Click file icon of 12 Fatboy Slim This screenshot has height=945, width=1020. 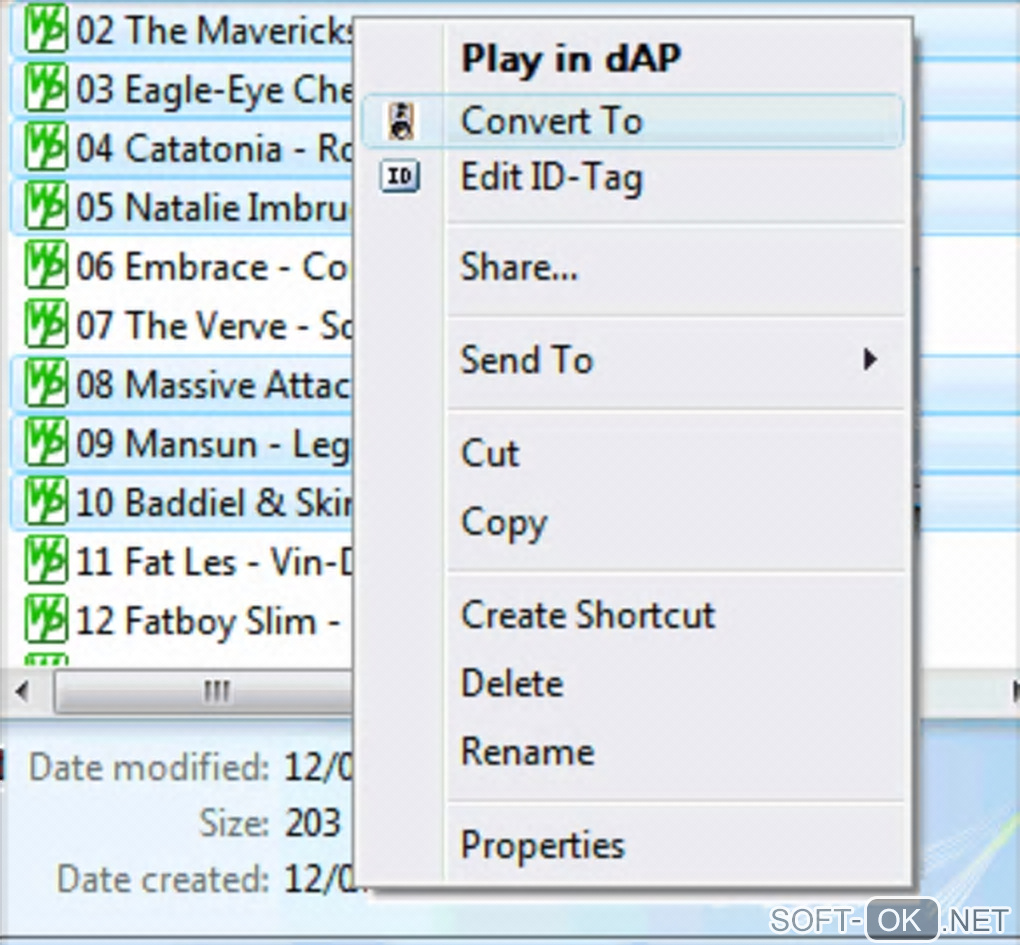[46, 620]
